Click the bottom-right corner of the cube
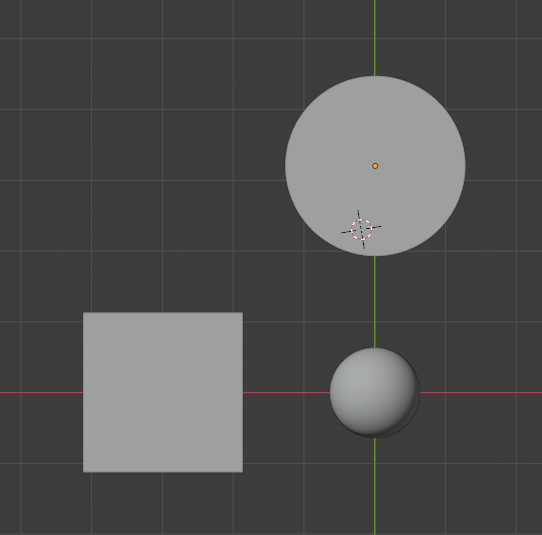The width and height of the screenshot is (542, 535). click(x=243, y=472)
